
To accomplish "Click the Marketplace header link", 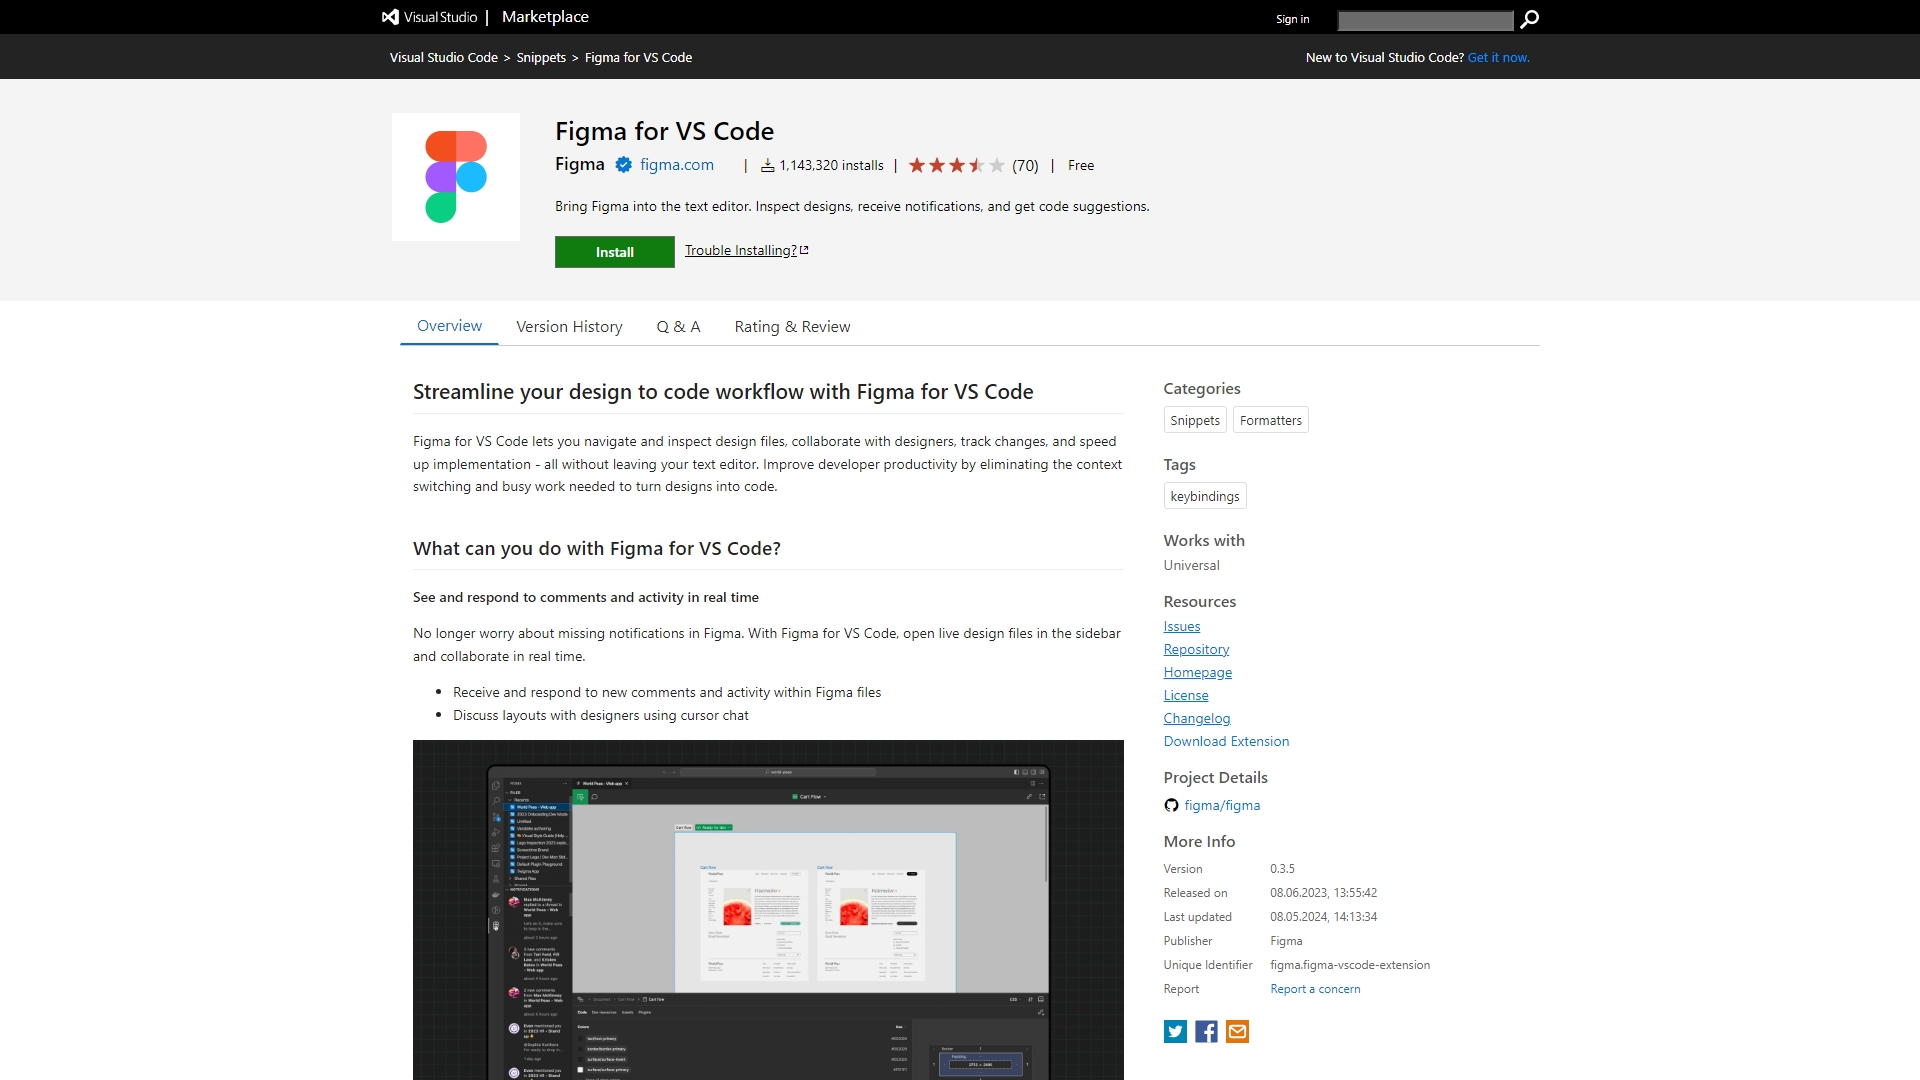I will click(545, 17).
